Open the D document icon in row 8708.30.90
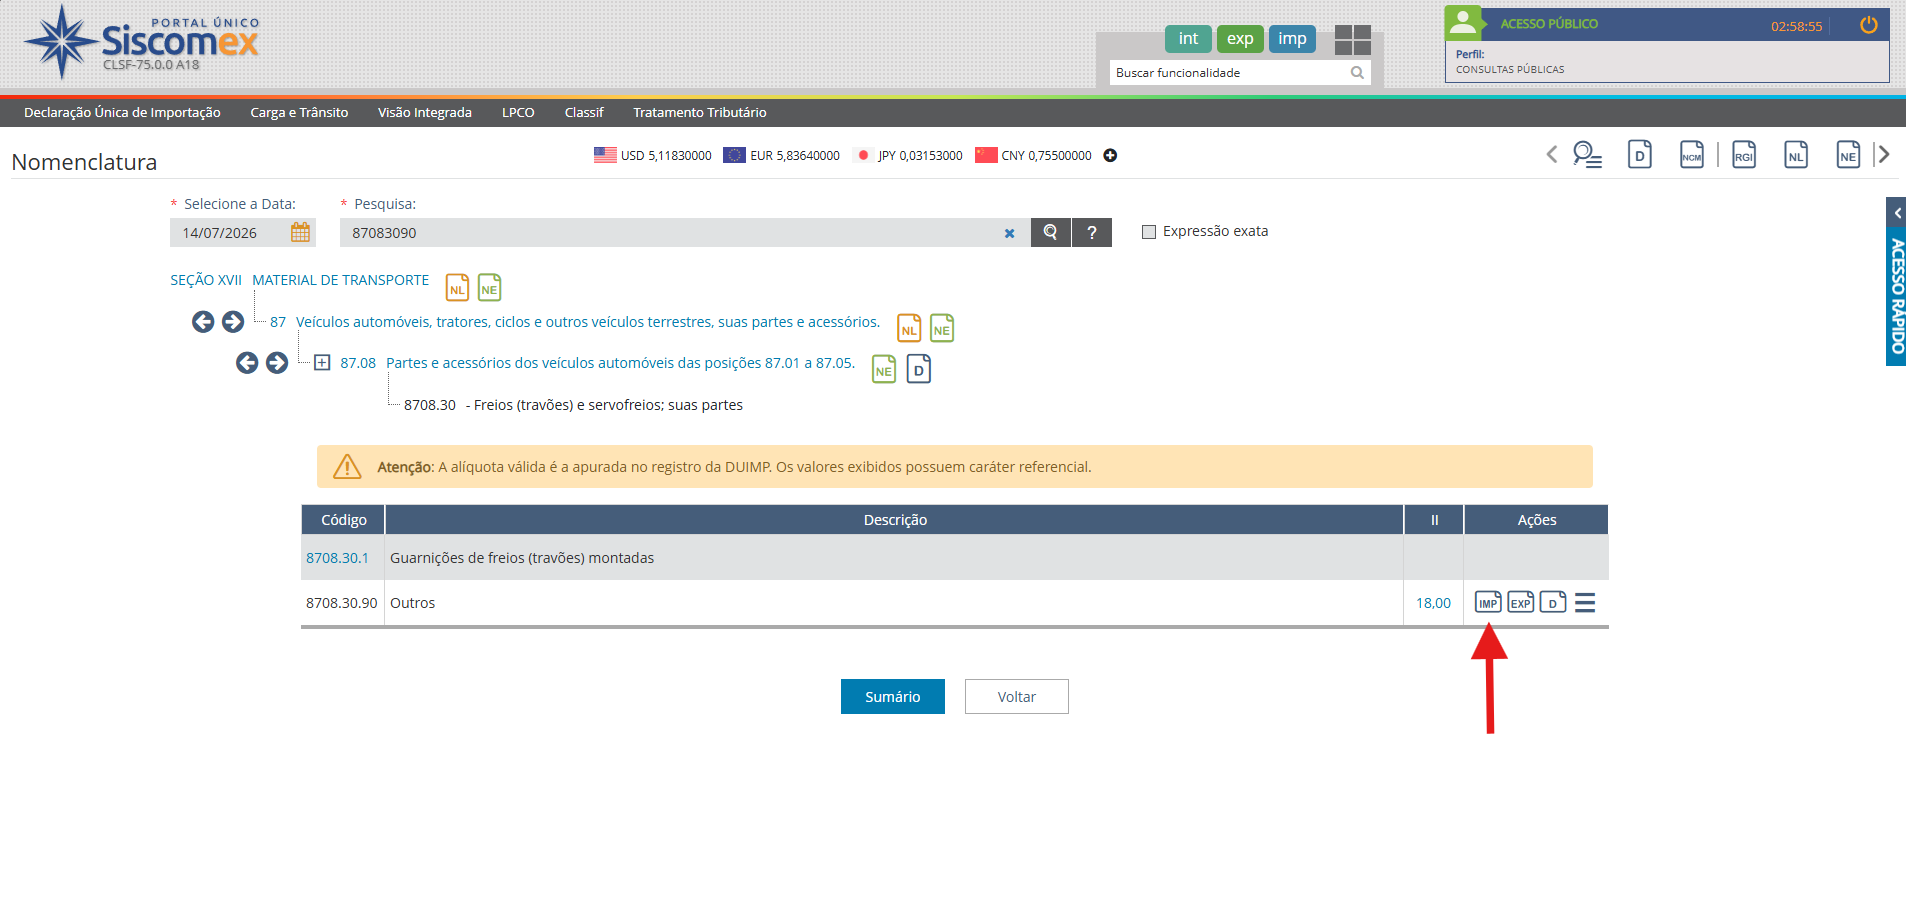 point(1552,602)
